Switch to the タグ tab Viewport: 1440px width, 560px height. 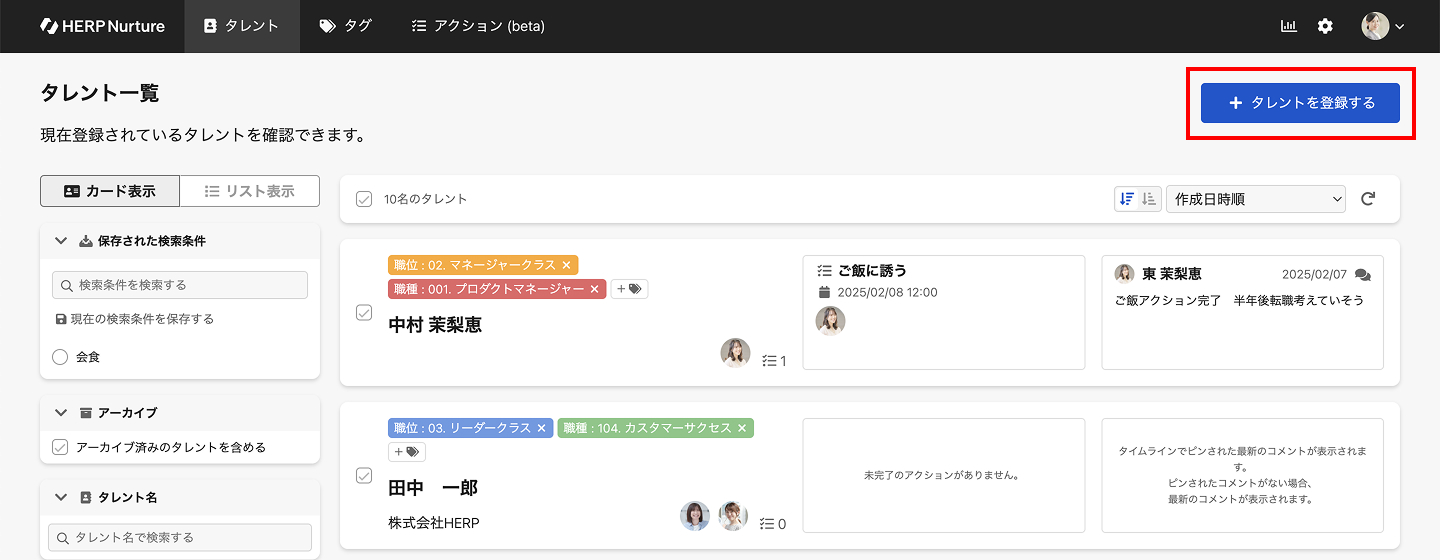pyautogui.click(x=345, y=26)
